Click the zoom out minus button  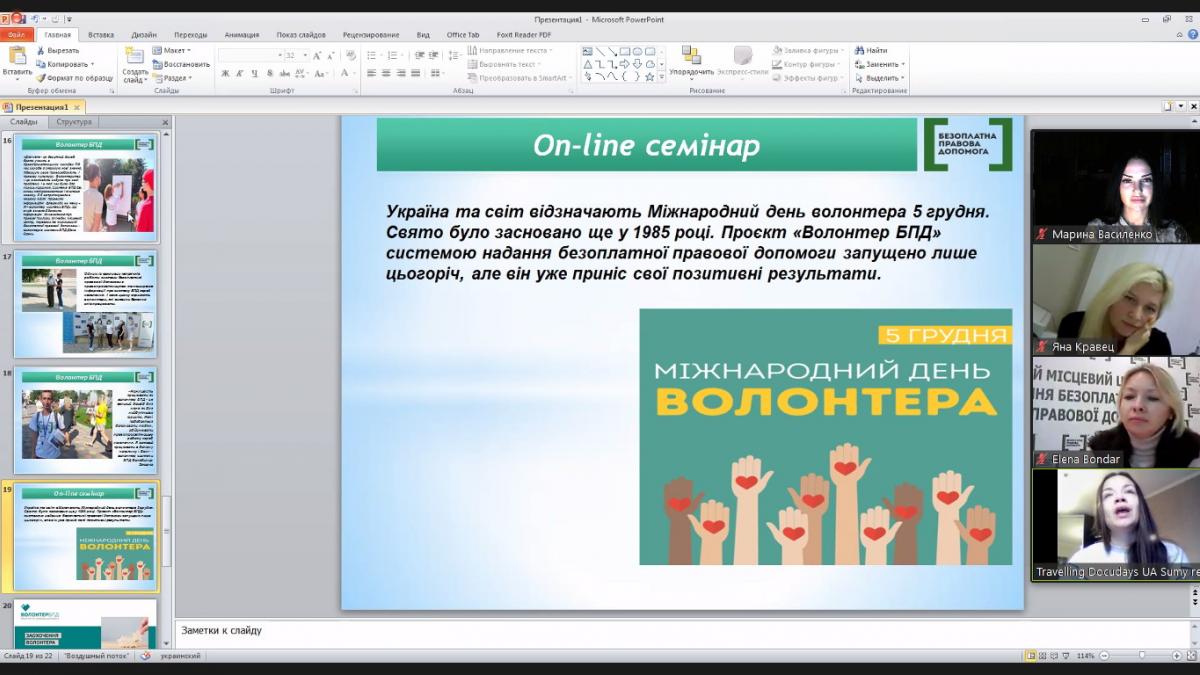pos(1105,656)
